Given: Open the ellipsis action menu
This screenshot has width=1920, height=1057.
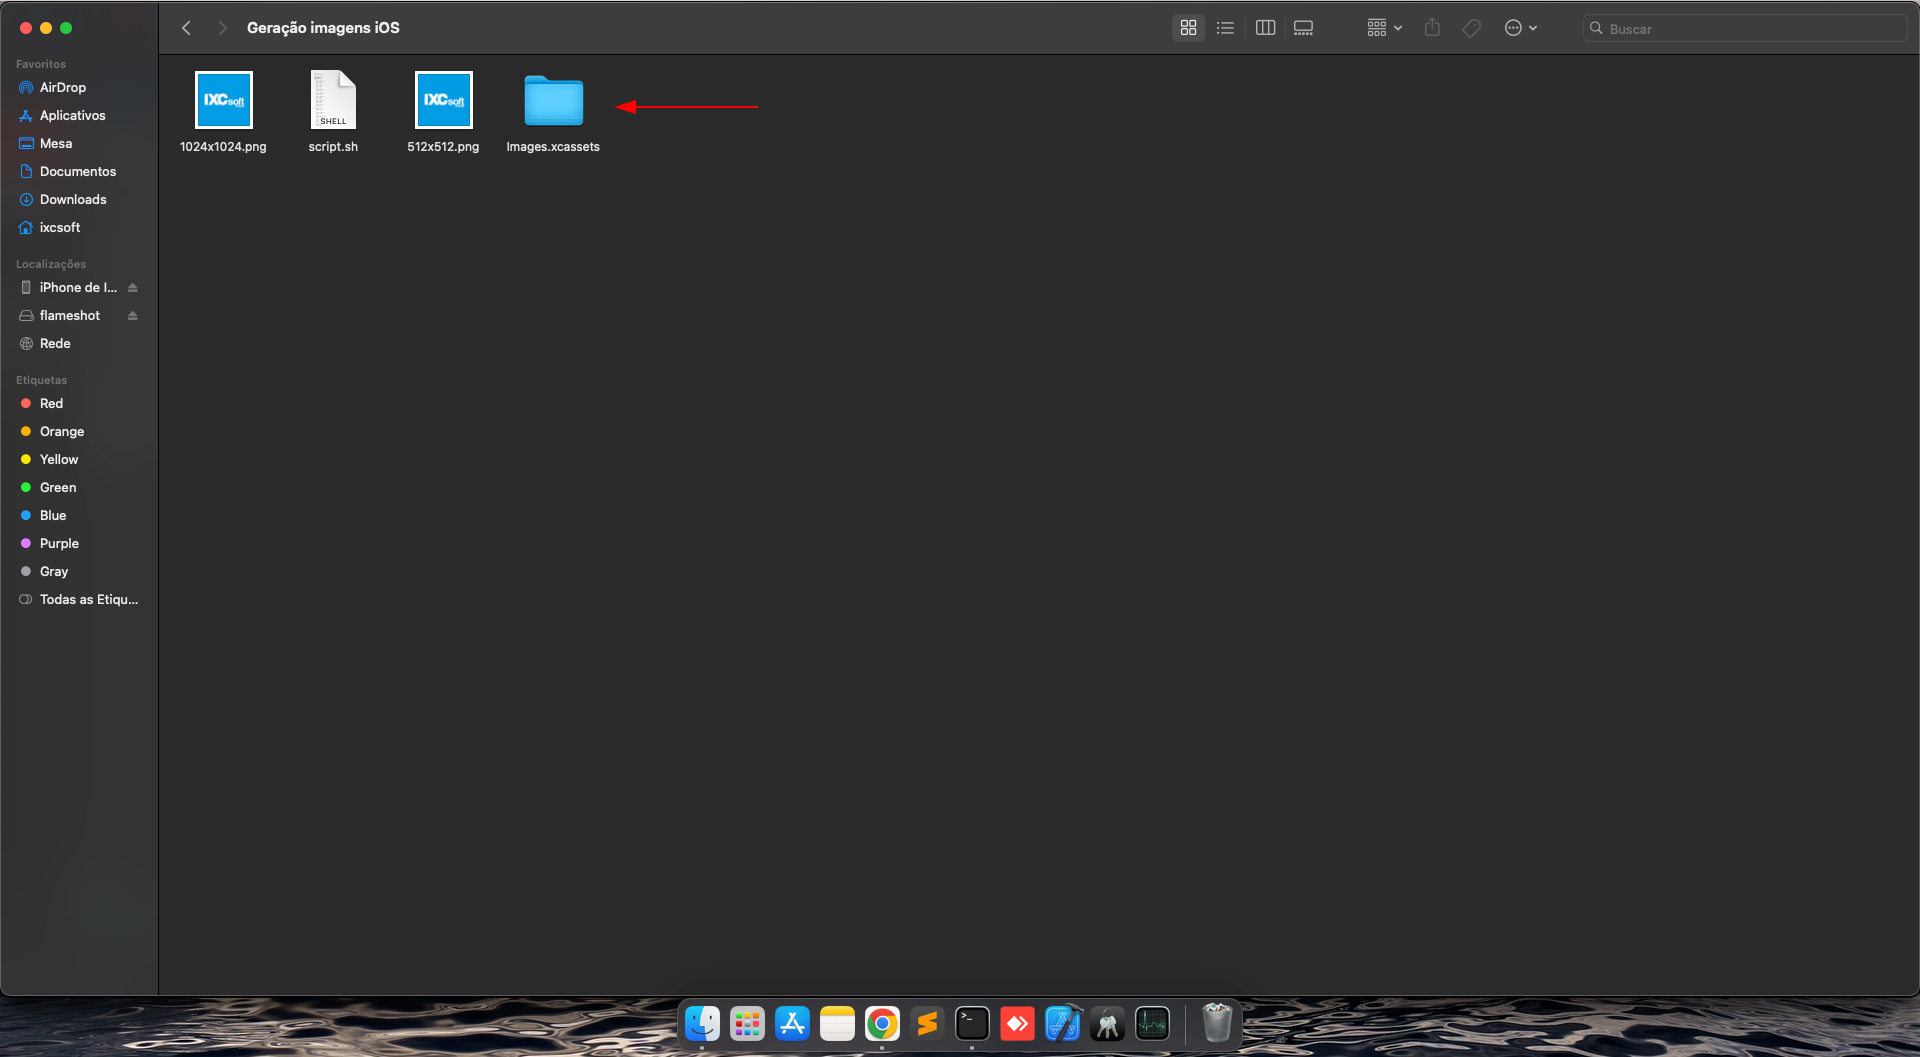Looking at the screenshot, I should point(1520,28).
